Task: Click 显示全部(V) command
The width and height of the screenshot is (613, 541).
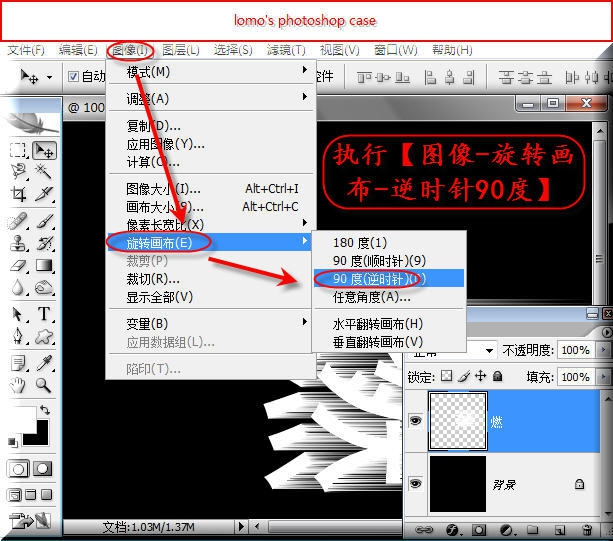Action: [x=211, y=297]
